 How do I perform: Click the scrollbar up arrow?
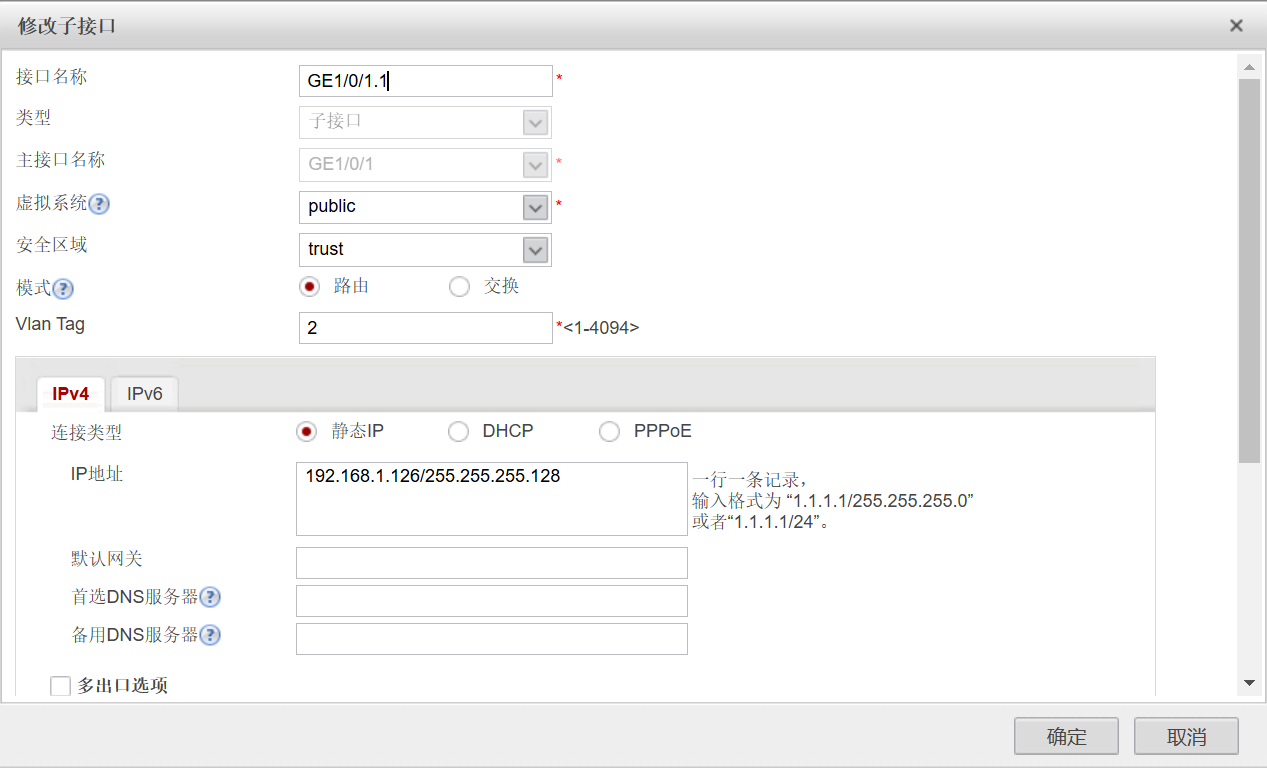point(1248,68)
